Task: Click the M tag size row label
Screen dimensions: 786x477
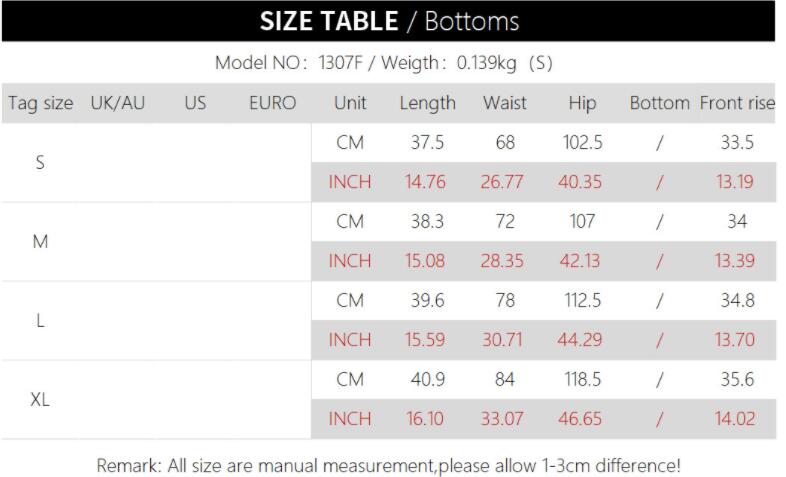Action: (x=40, y=241)
